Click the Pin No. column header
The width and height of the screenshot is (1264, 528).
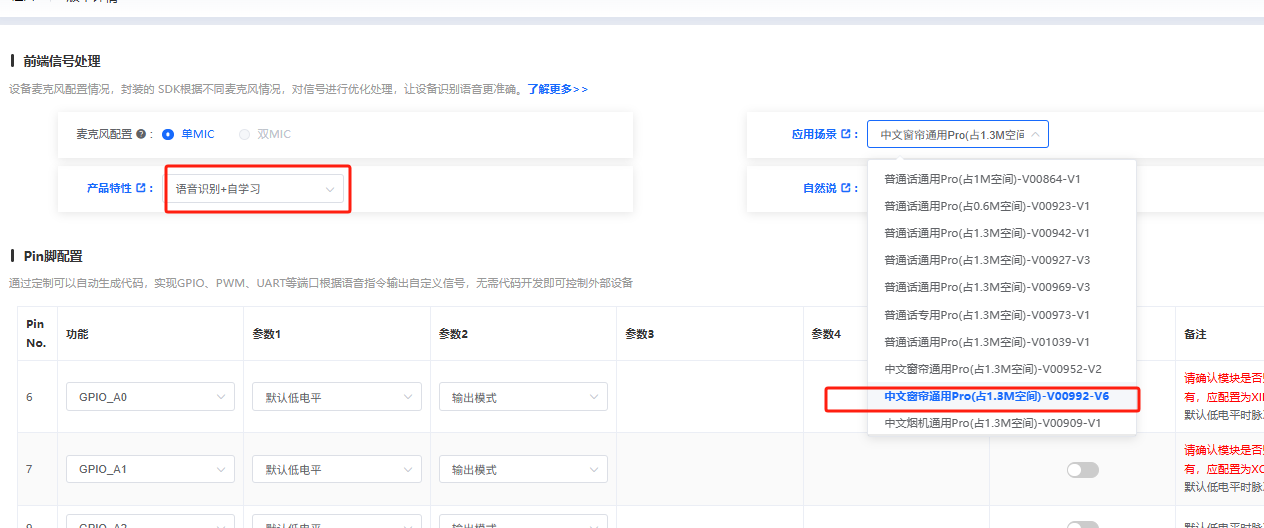(x=35, y=333)
